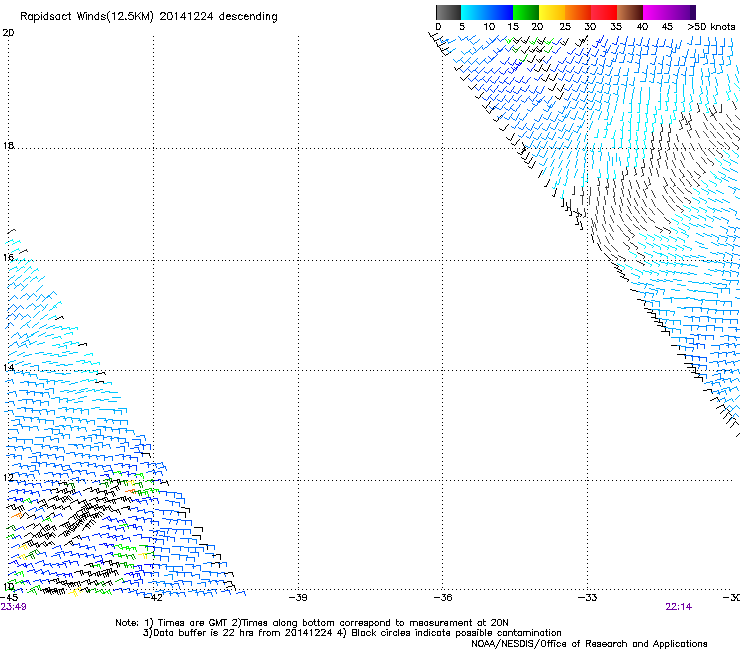Click the magenta 40-45 knots legend segment
Viewport: 740px width, 650px height.
pos(656,12)
